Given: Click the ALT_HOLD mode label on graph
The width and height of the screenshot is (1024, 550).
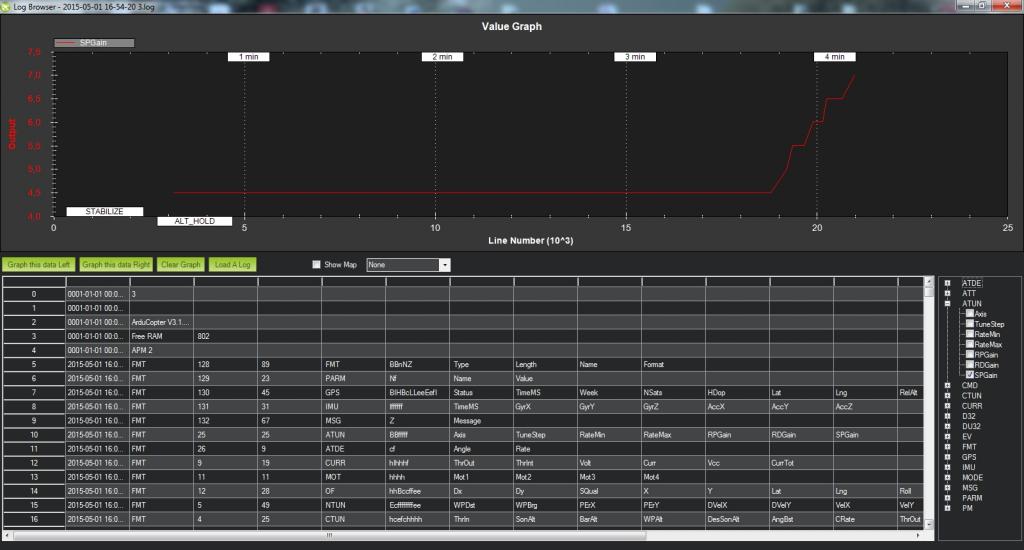Looking at the screenshot, I should [x=195, y=221].
